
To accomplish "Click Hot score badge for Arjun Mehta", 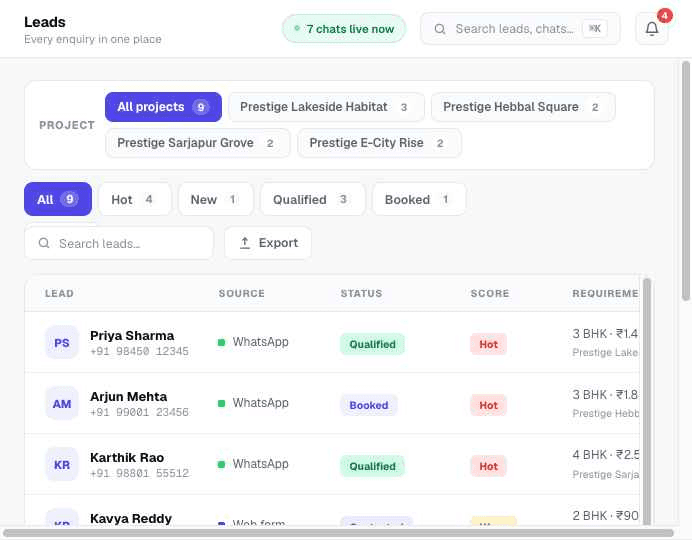I will click(488, 405).
